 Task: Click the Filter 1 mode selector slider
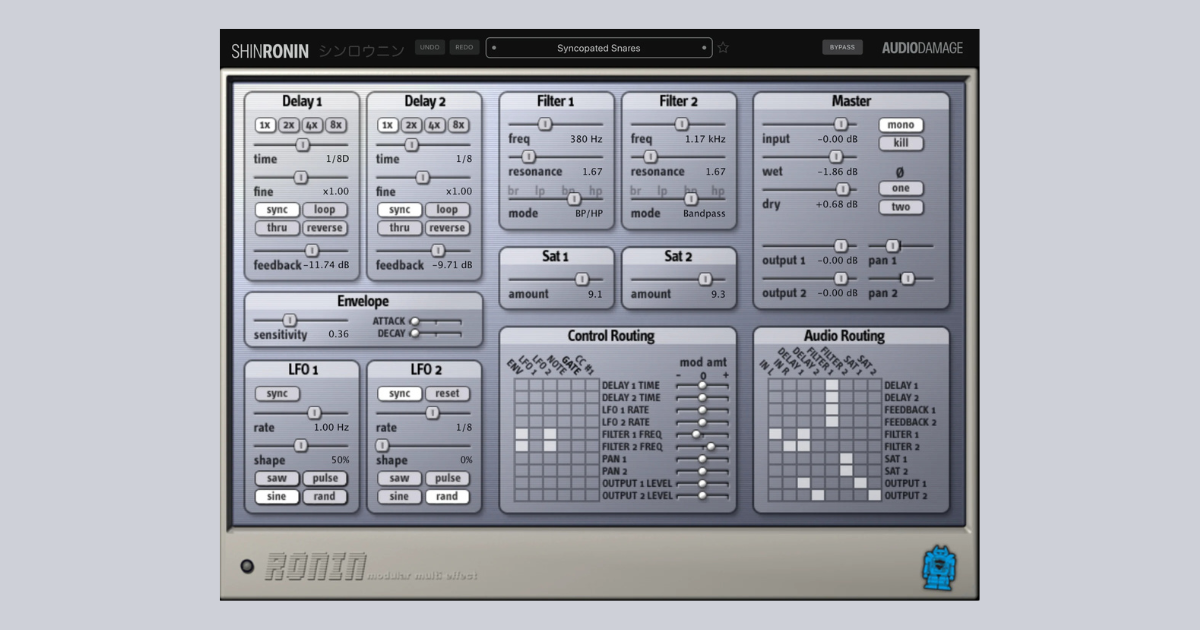pos(556,199)
